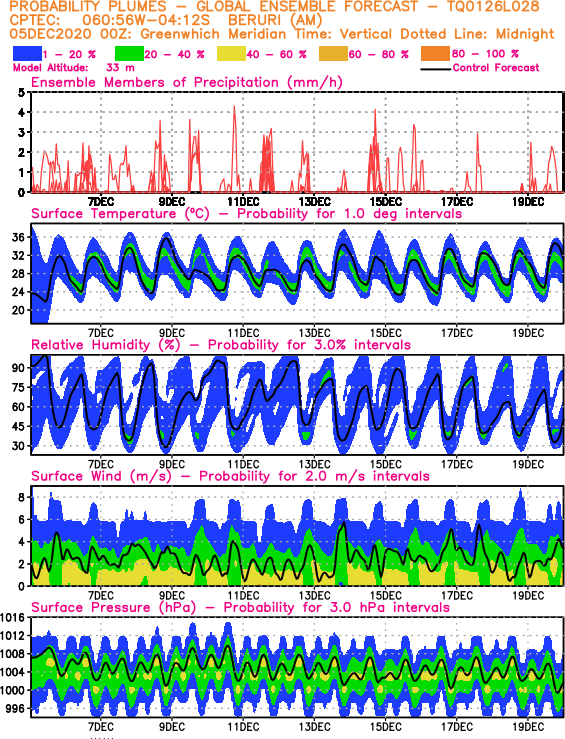
Task: Click the orange 80 - 100 % legend swatch
Action: click(x=435, y=54)
